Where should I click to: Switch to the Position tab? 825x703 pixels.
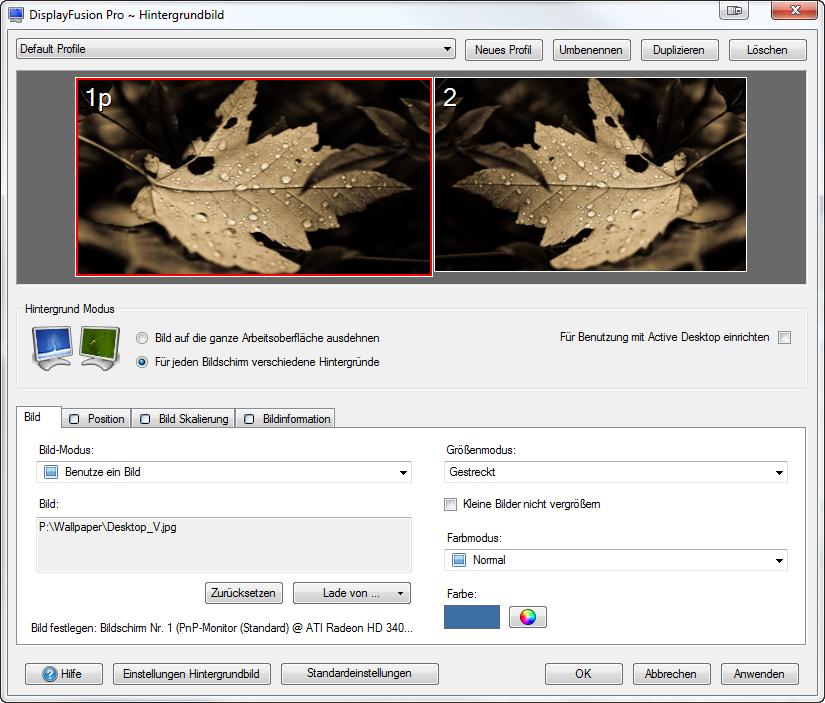[97, 419]
